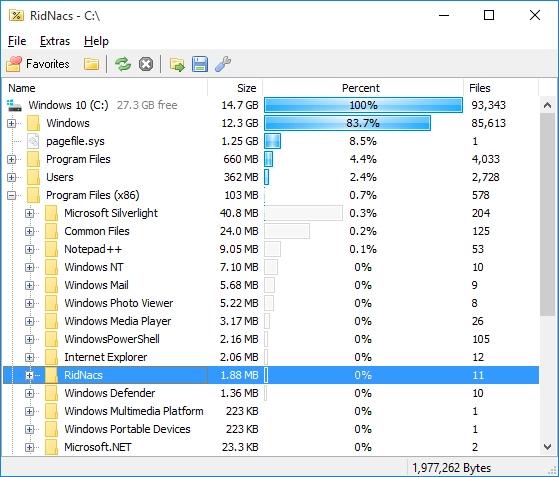Stop scanning with the gray X icon
The height and width of the screenshot is (477, 559).
click(x=146, y=64)
